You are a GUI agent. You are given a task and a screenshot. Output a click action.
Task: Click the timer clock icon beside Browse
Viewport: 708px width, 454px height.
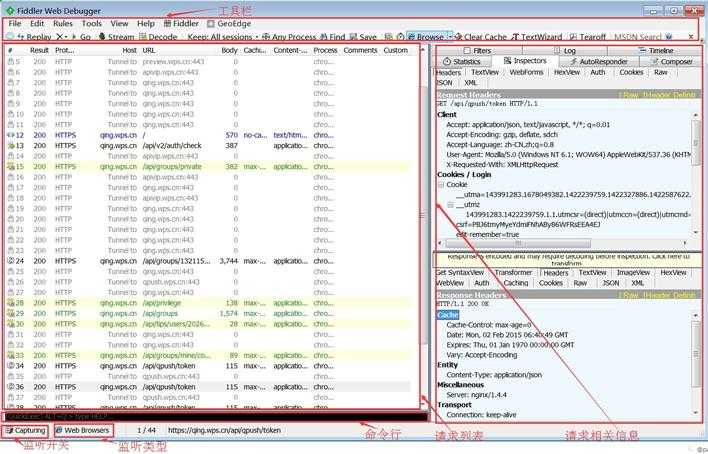coord(400,37)
